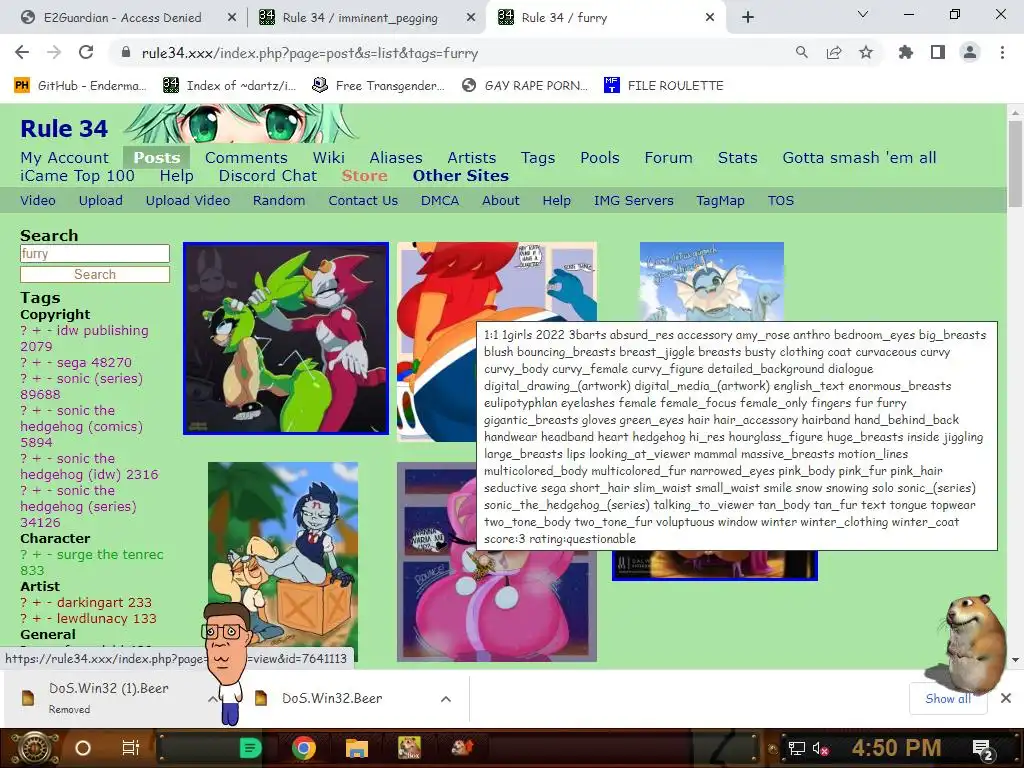The height and width of the screenshot is (768, 1024).
Task: Go back to the previous page
Action: tap(22, 53)
